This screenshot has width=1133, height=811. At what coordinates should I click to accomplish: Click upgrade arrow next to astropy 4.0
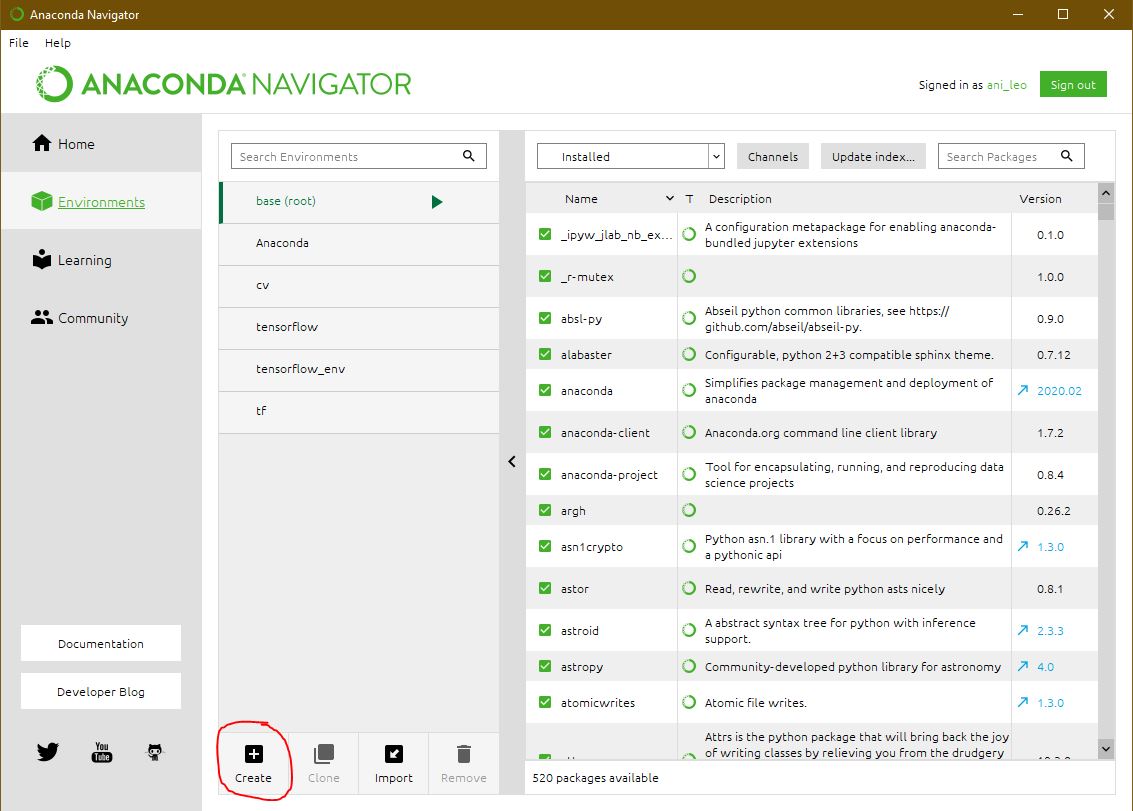1022,666
